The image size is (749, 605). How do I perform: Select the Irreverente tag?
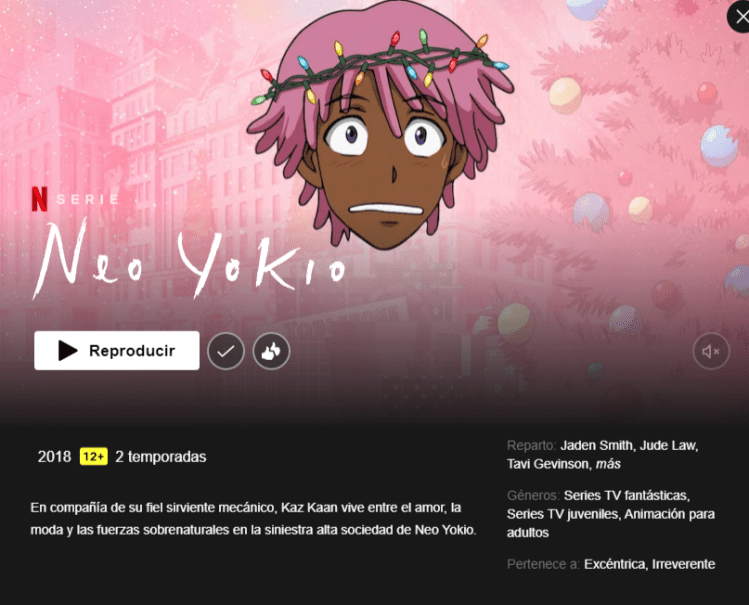(684, 564)
